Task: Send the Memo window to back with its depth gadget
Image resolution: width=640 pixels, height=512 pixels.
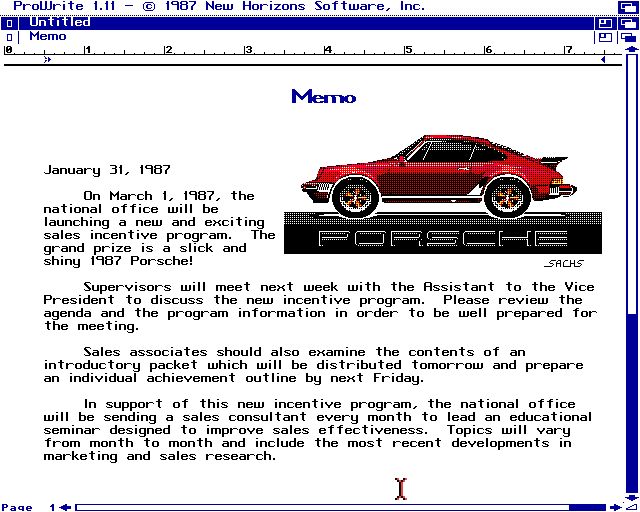Action: click(x=628, y=38)
